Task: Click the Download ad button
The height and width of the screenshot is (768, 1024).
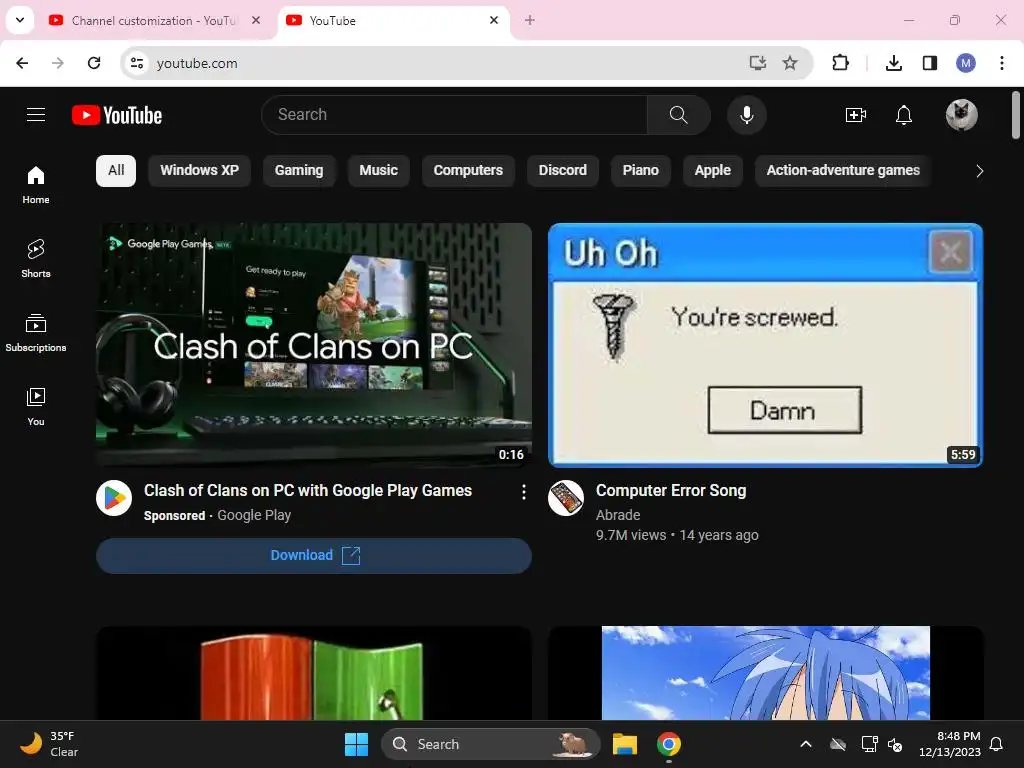Action: coord(313,556)
